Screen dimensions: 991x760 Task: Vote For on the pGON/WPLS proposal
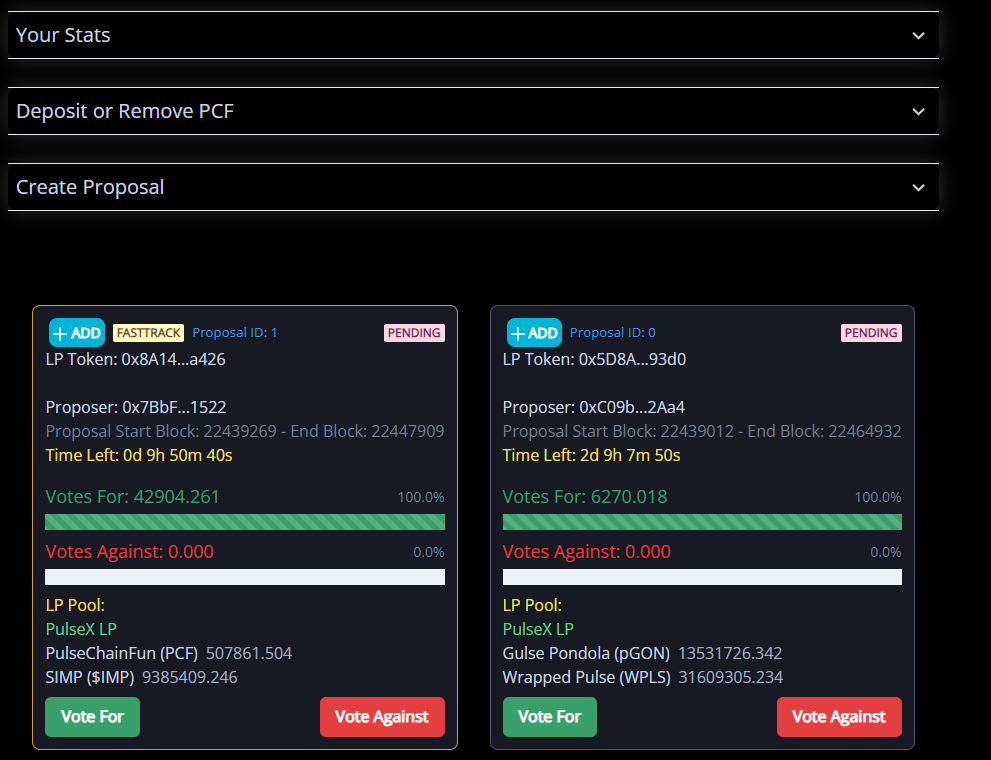(x=550, y=717)
